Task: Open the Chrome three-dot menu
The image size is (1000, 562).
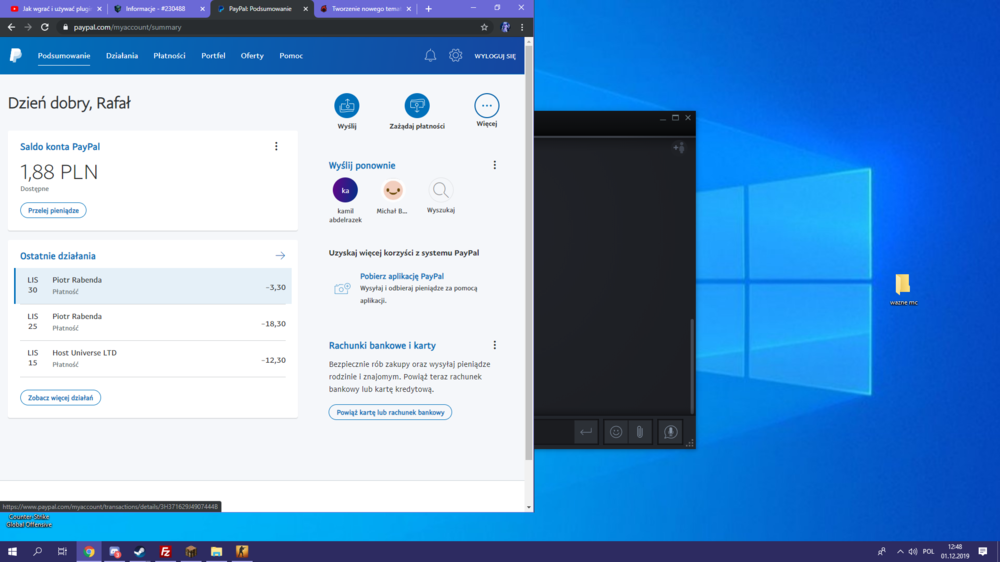Action: click(x=522, y=27)
